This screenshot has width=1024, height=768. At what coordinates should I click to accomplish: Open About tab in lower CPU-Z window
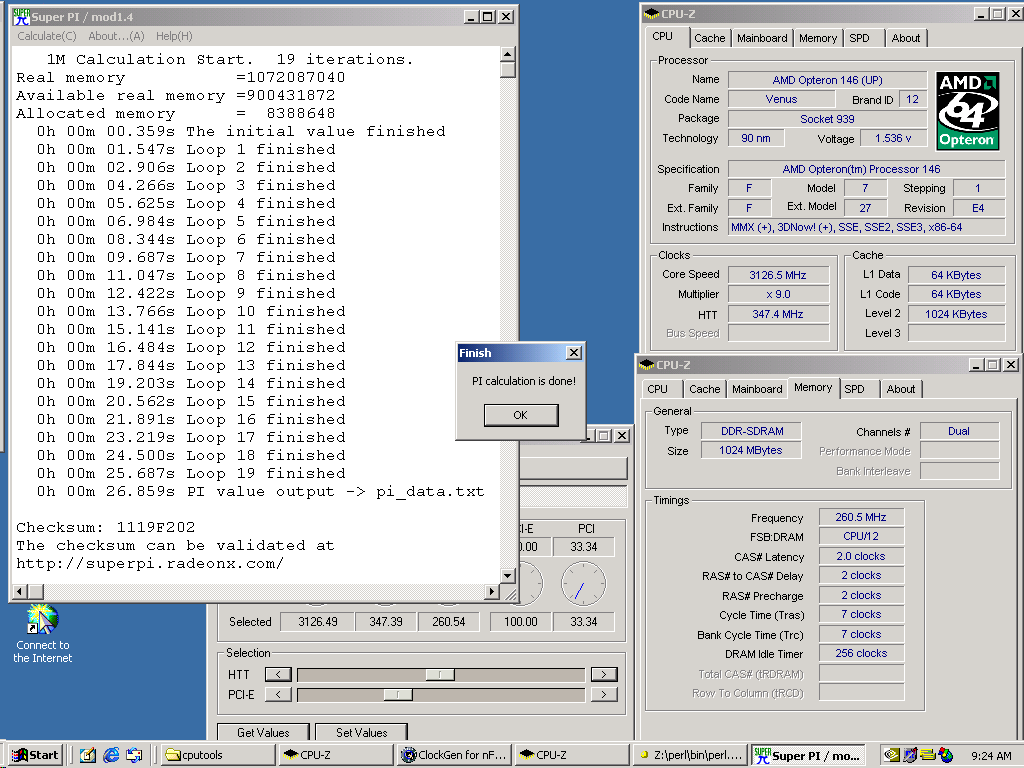click(901, 389)
